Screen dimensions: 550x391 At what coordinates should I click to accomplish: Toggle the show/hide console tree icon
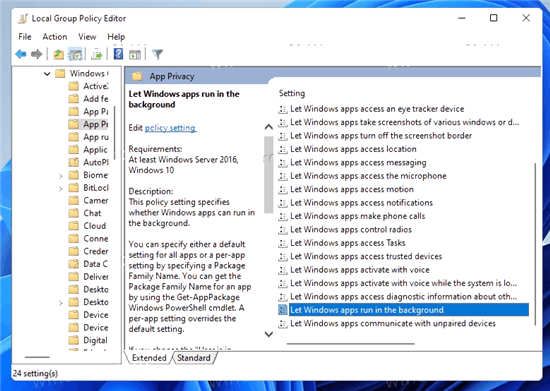[75, 54]
